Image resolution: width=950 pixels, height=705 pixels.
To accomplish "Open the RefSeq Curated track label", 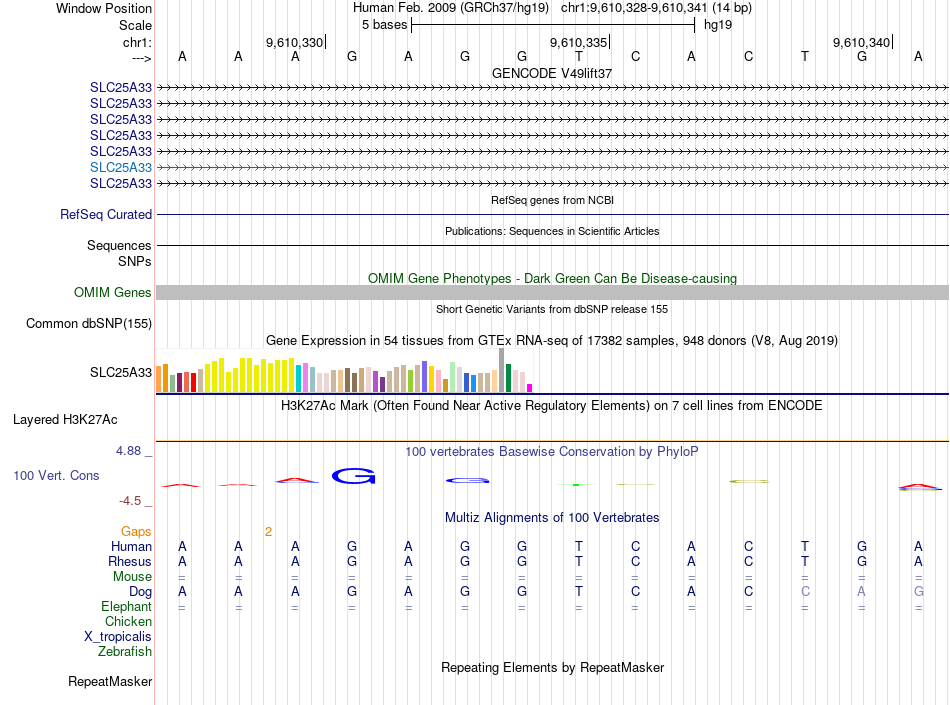I will [105, 214].
